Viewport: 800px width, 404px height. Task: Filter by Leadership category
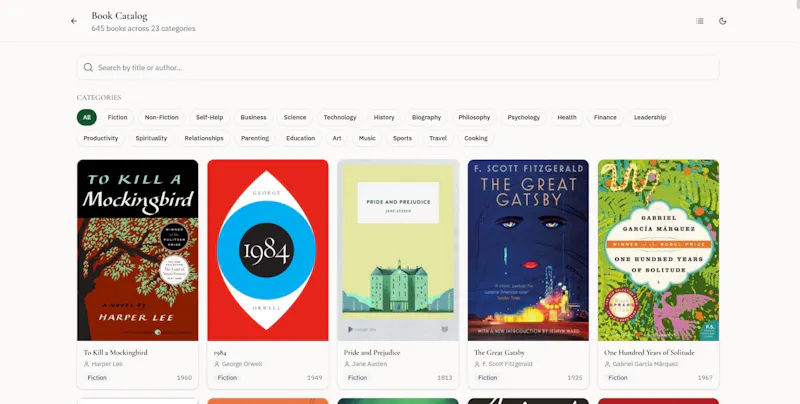(x=649, y=117)
